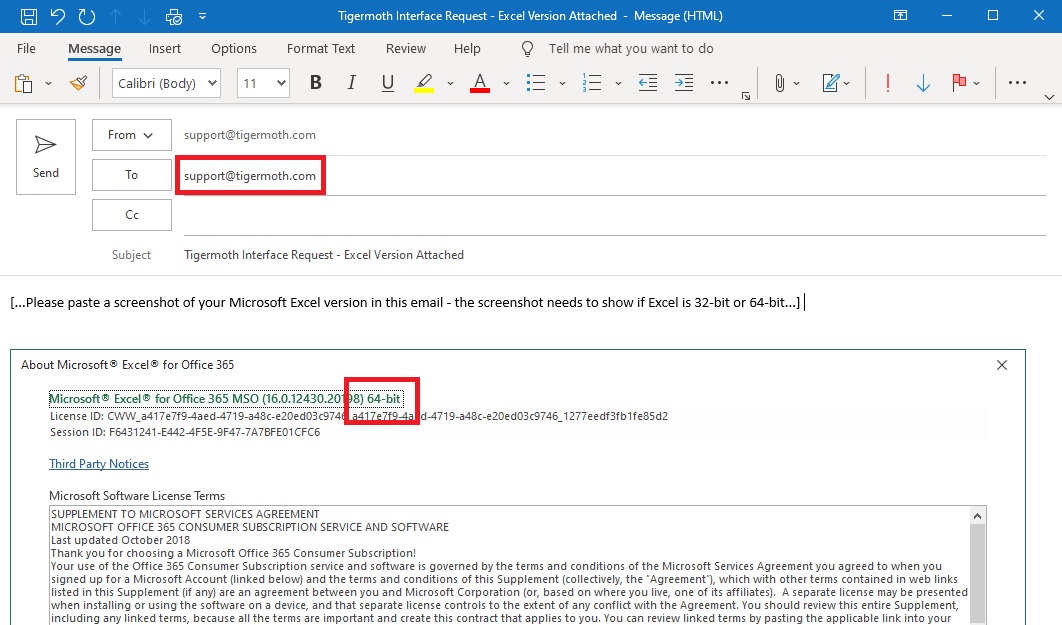Customize Quick Access Toolbar dropdown
This screenshot has width=1062, height=625.
203,16
